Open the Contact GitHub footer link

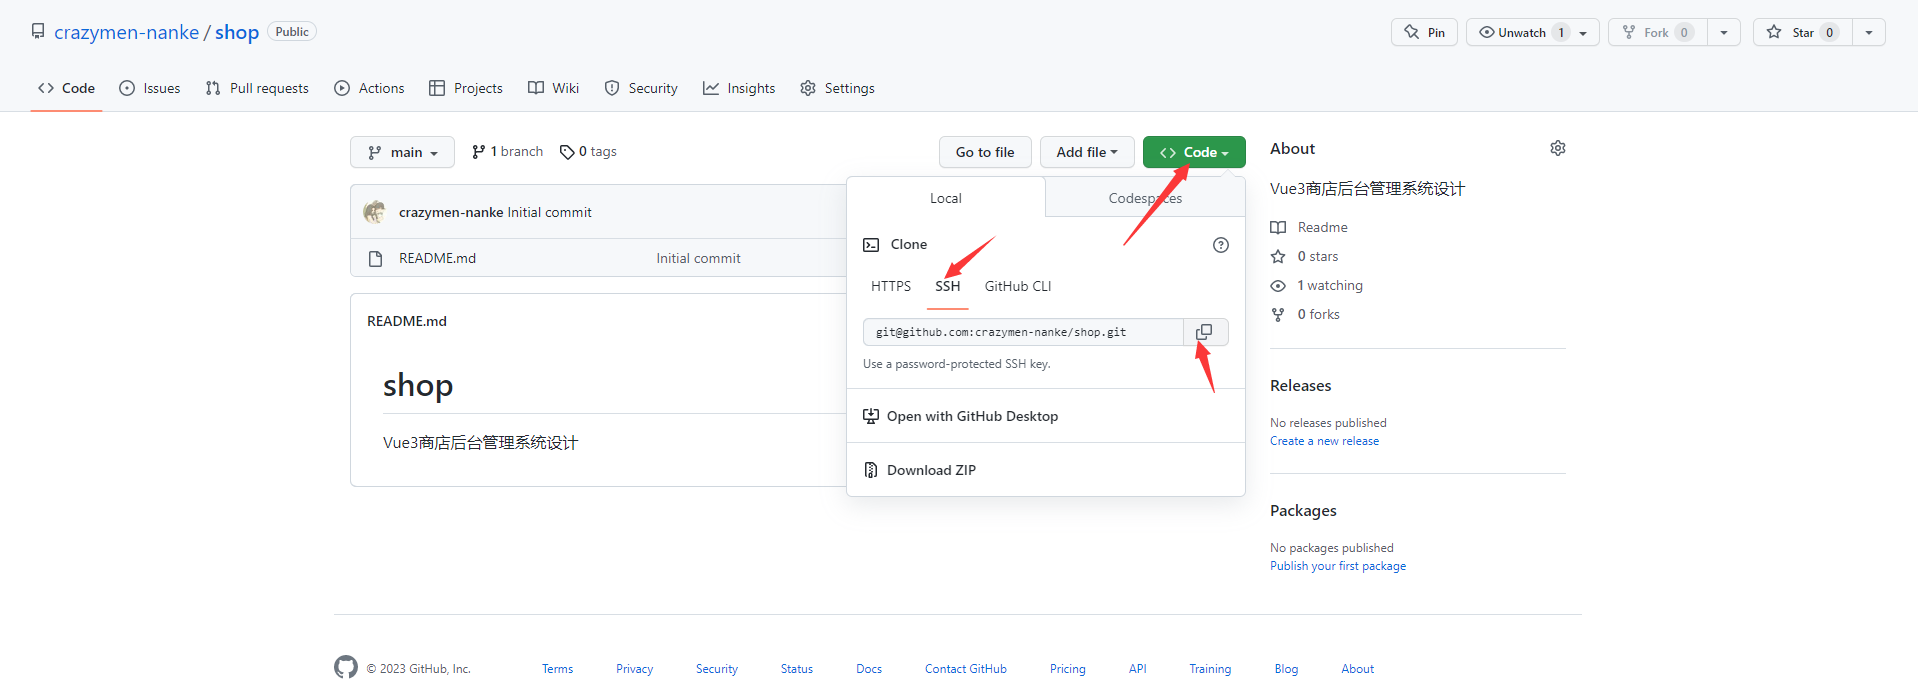(966, 669)
